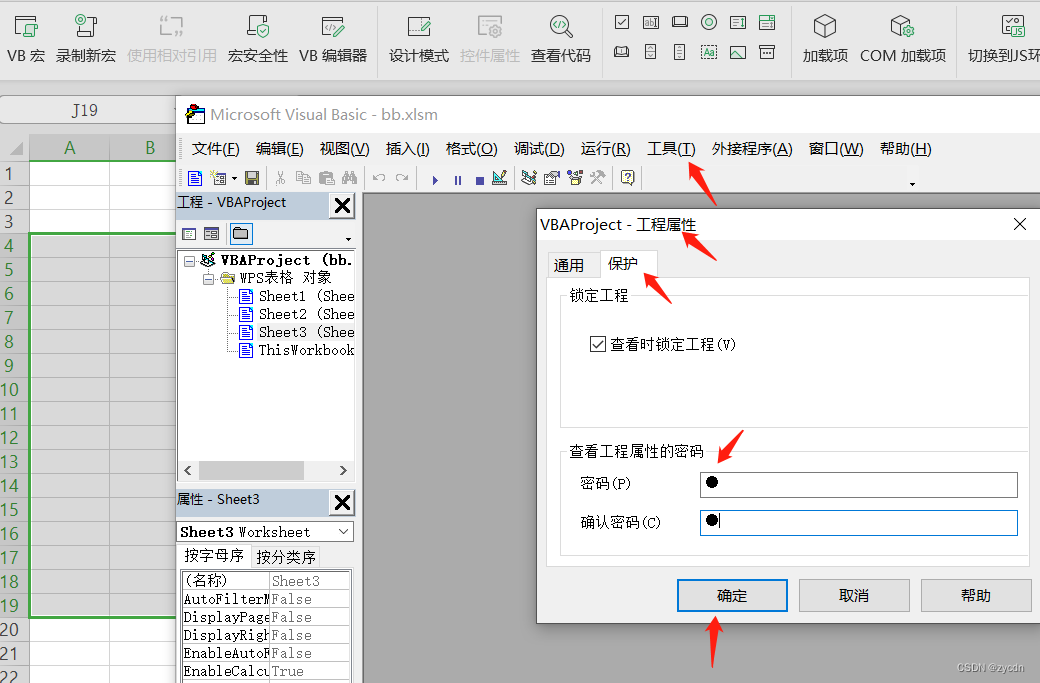Collapse the WPS表格 对象 folder node

[208, 279]
